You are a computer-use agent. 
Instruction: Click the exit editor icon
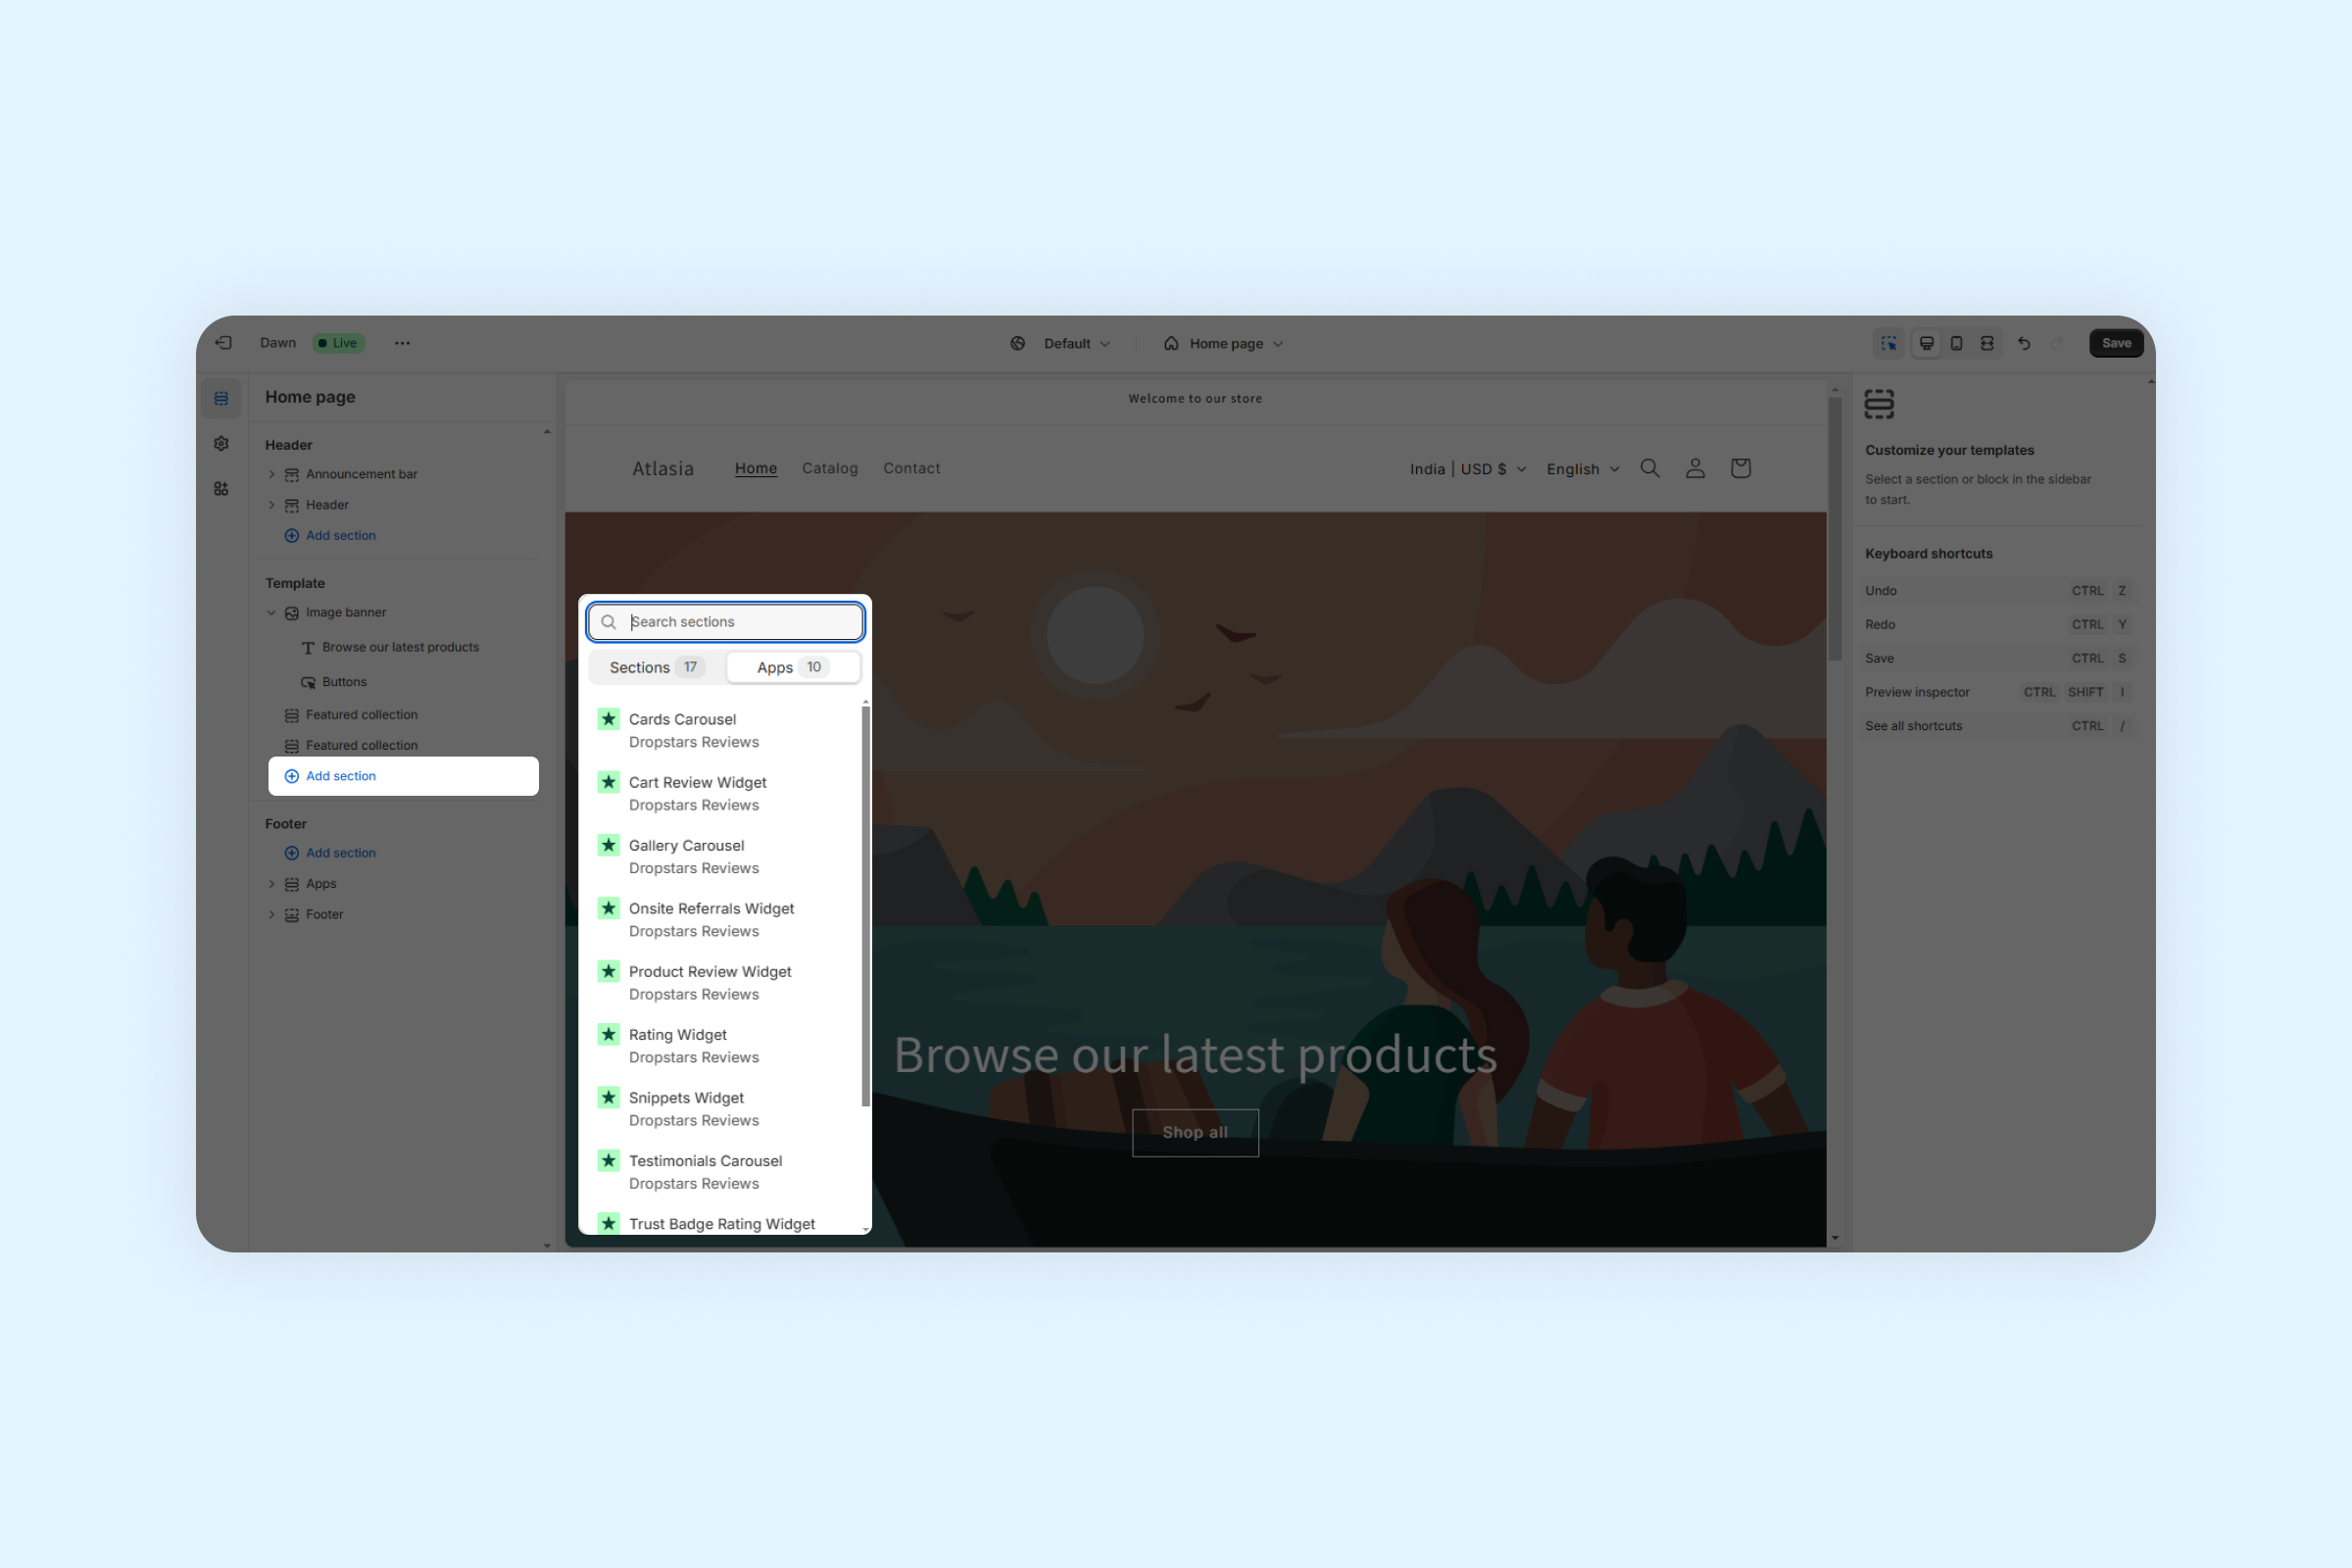(224, 343)
